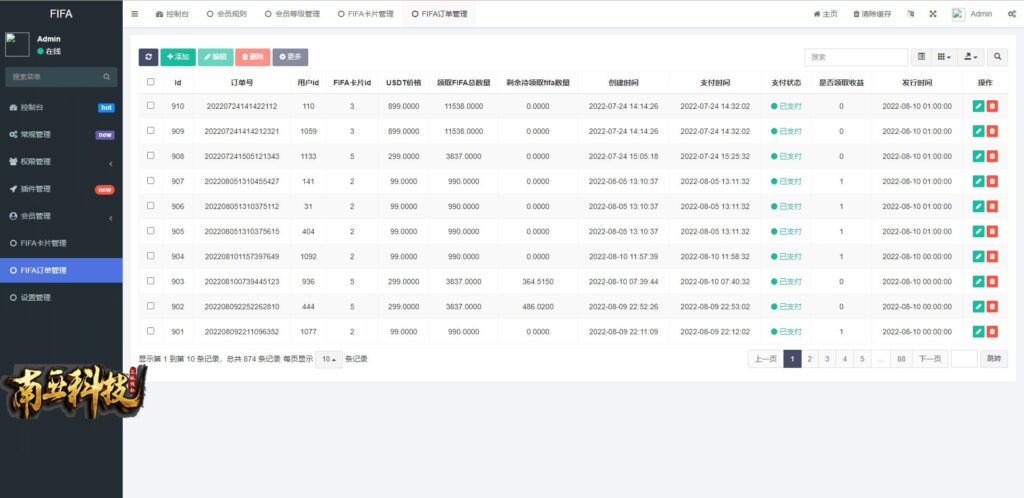Delete order row Id 908
Screen dimensions: 1024x498
tap(992, 156)
